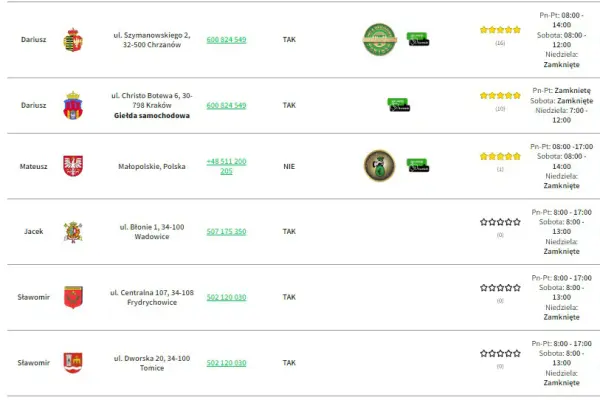Click the small green-black badge in Kraków row
This screenshot has height=400, width=600.
click(x=399, y=105)
